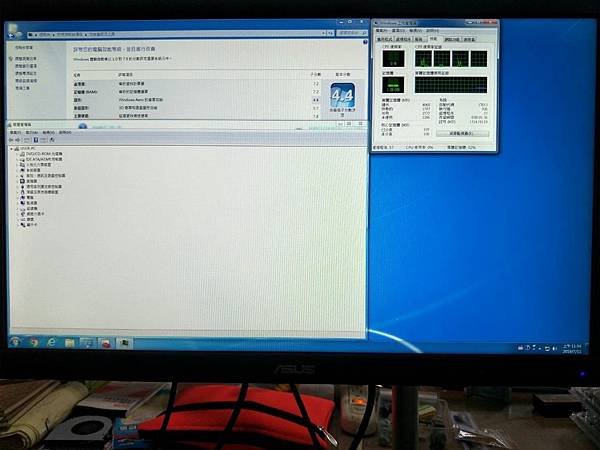Open 控制台首頁 link in sidebar
Image resolution: width=600 pixels, height=450 pixels.
24,48
